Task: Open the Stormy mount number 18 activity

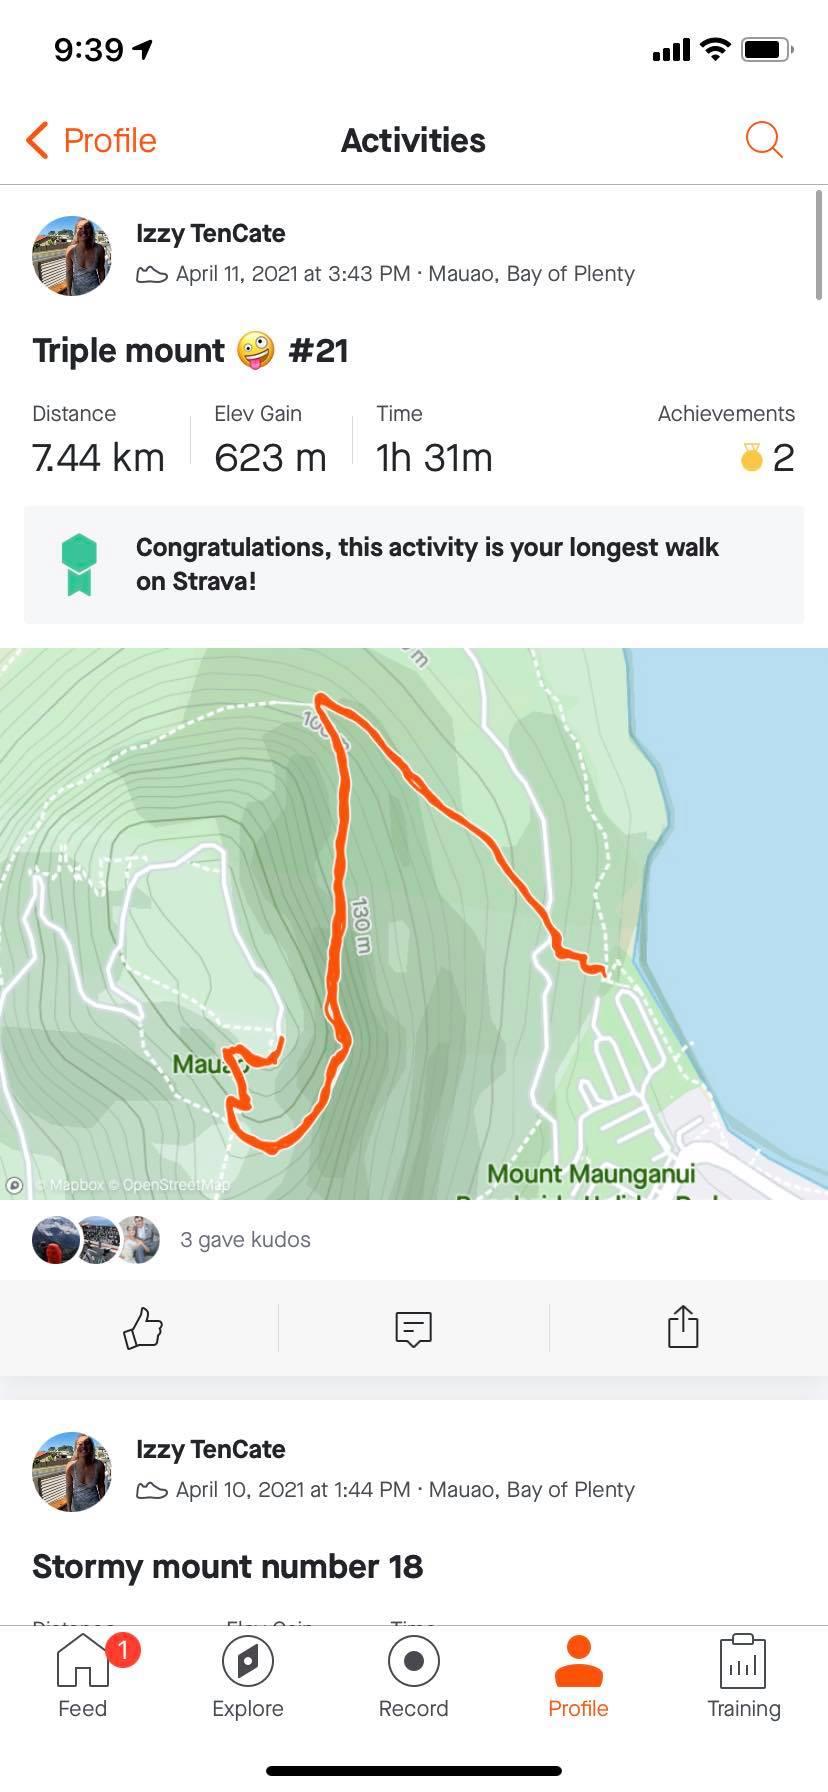Action: 227,1566
